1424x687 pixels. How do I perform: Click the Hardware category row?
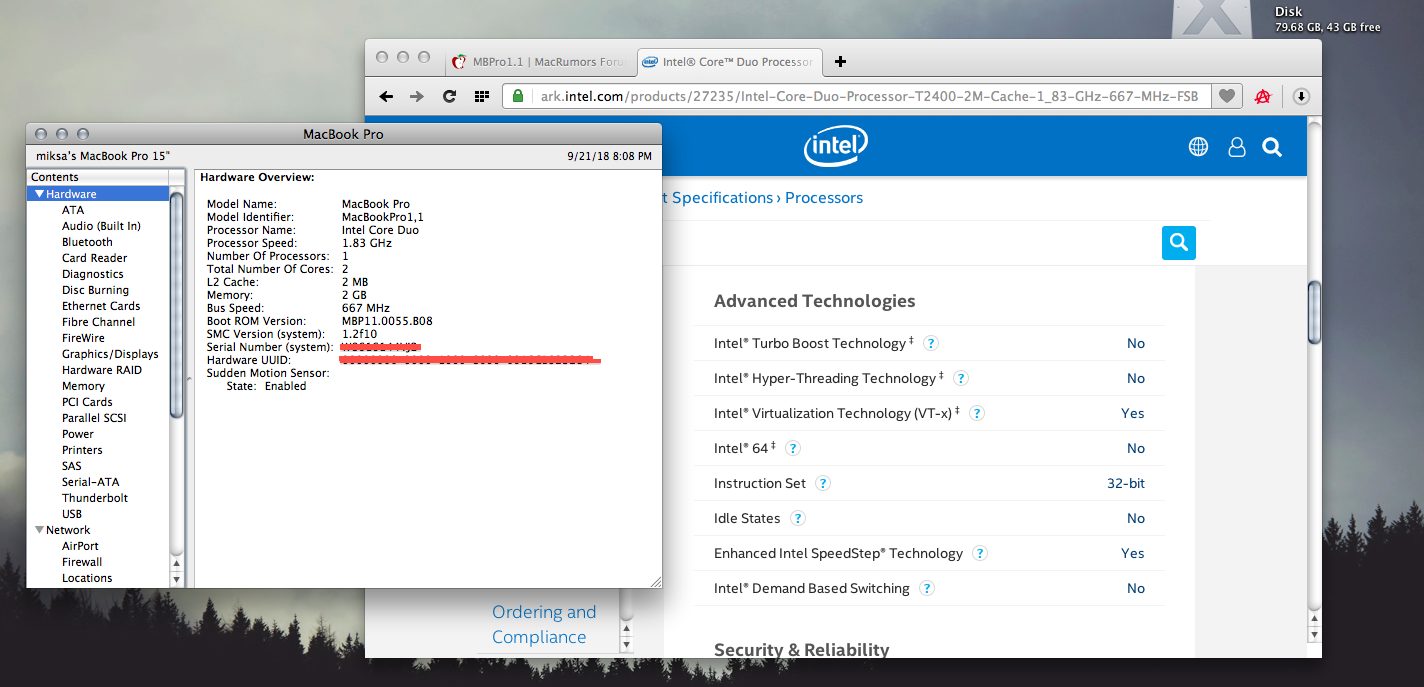coord(98,194)
